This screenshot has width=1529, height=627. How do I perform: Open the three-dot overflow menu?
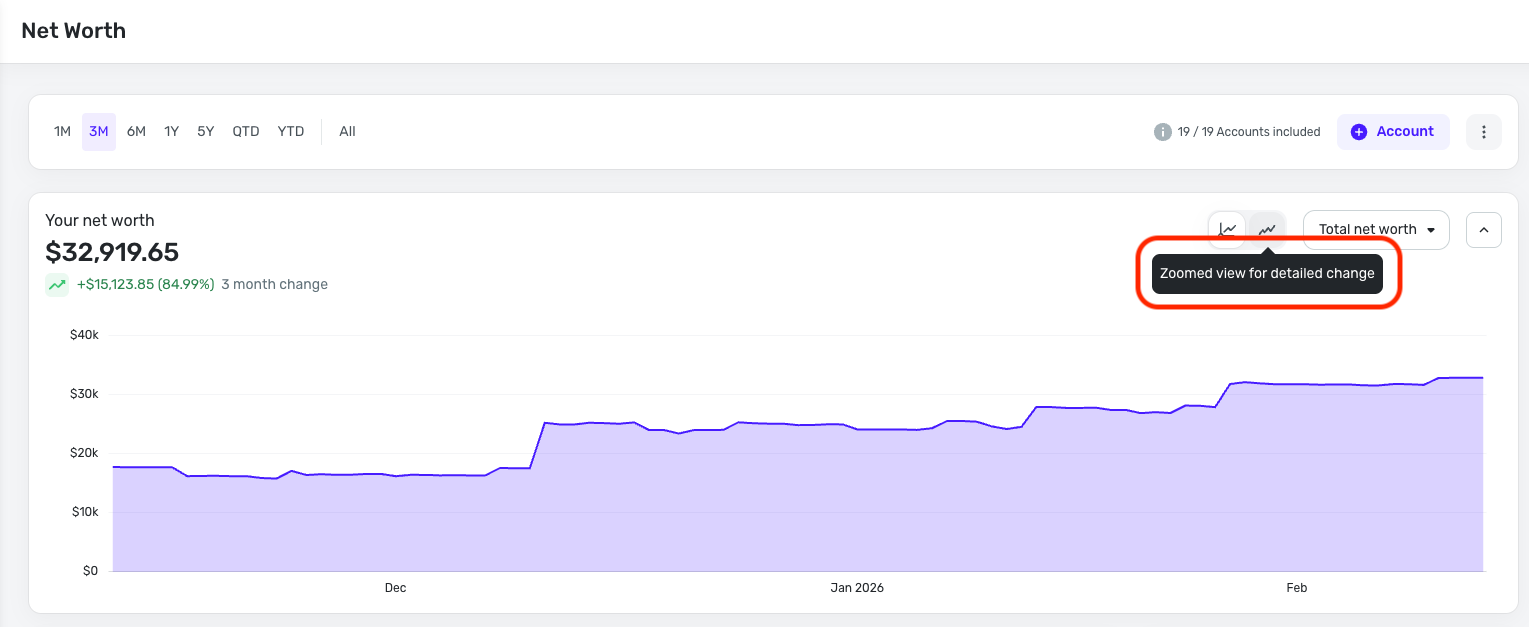[x=1483, y=131]
